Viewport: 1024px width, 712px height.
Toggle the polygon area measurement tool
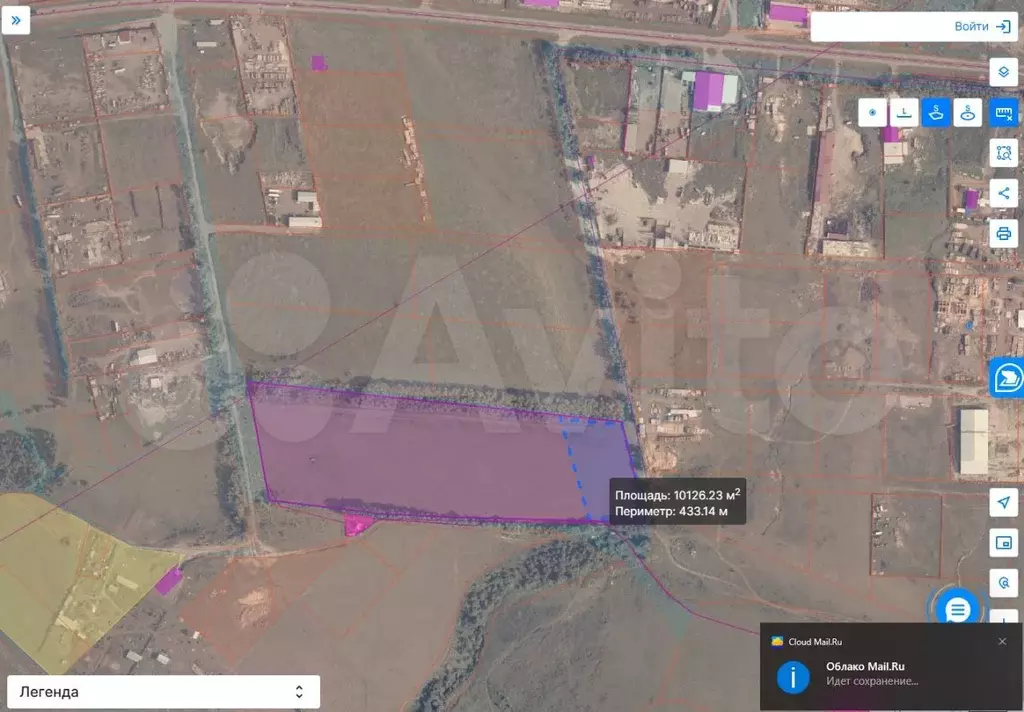(x=936, y=113)
